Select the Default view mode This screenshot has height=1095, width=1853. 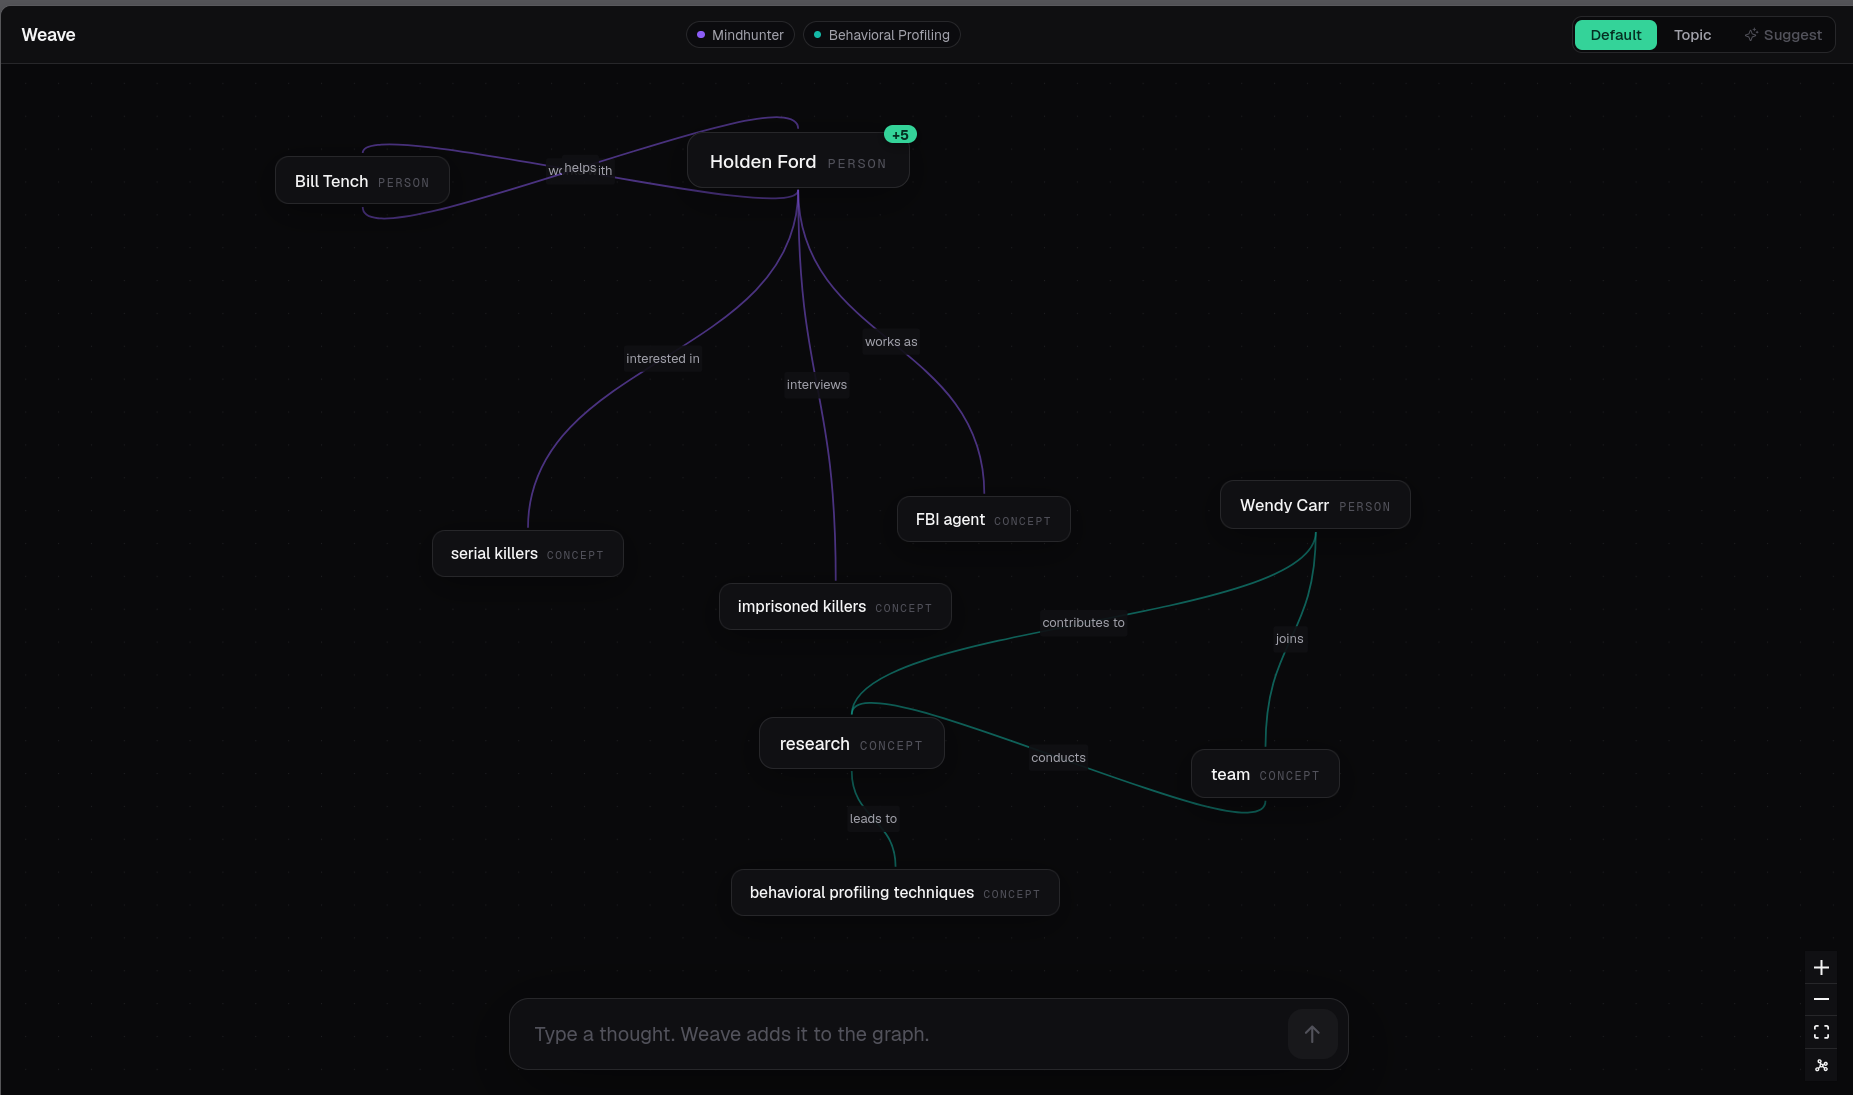click(x=1615, y=35)
